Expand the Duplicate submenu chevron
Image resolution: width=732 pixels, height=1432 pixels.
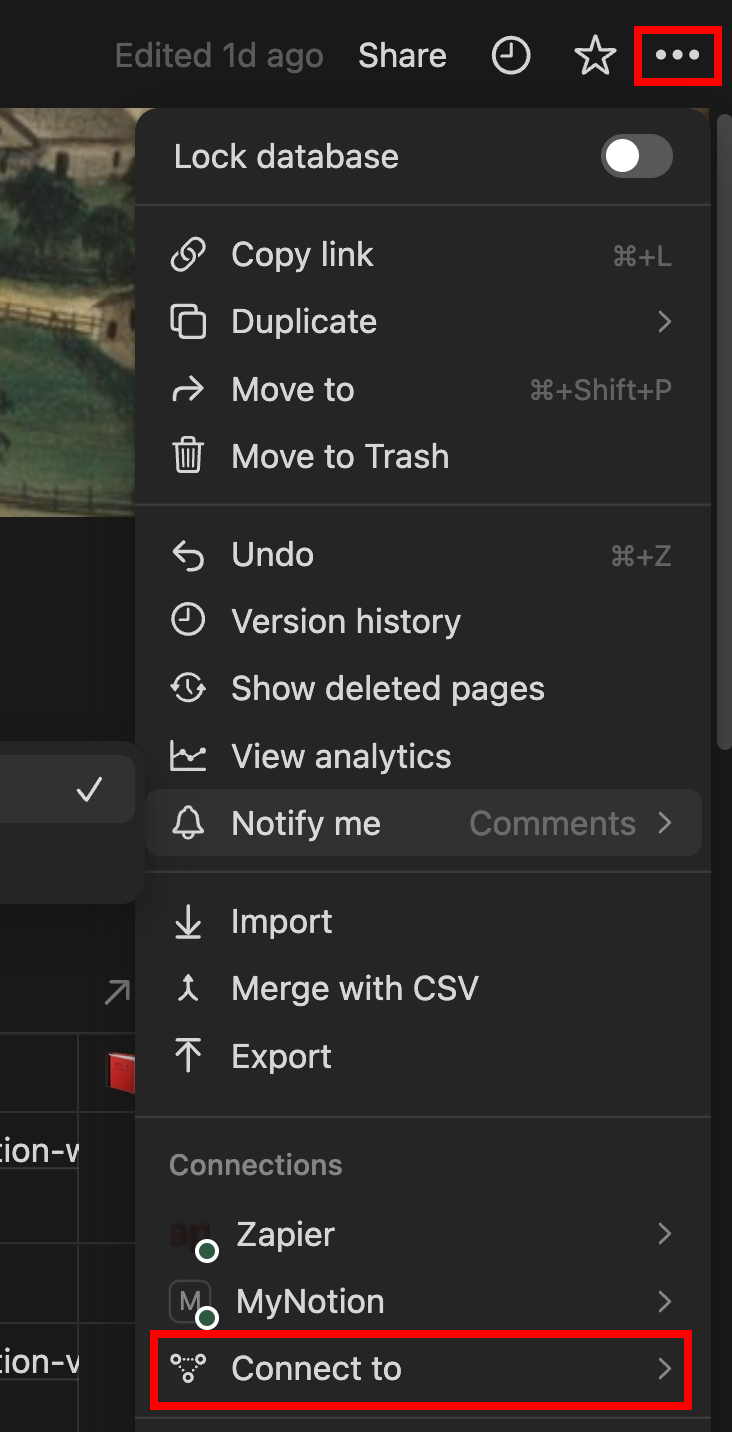click(x=664, y=322)
